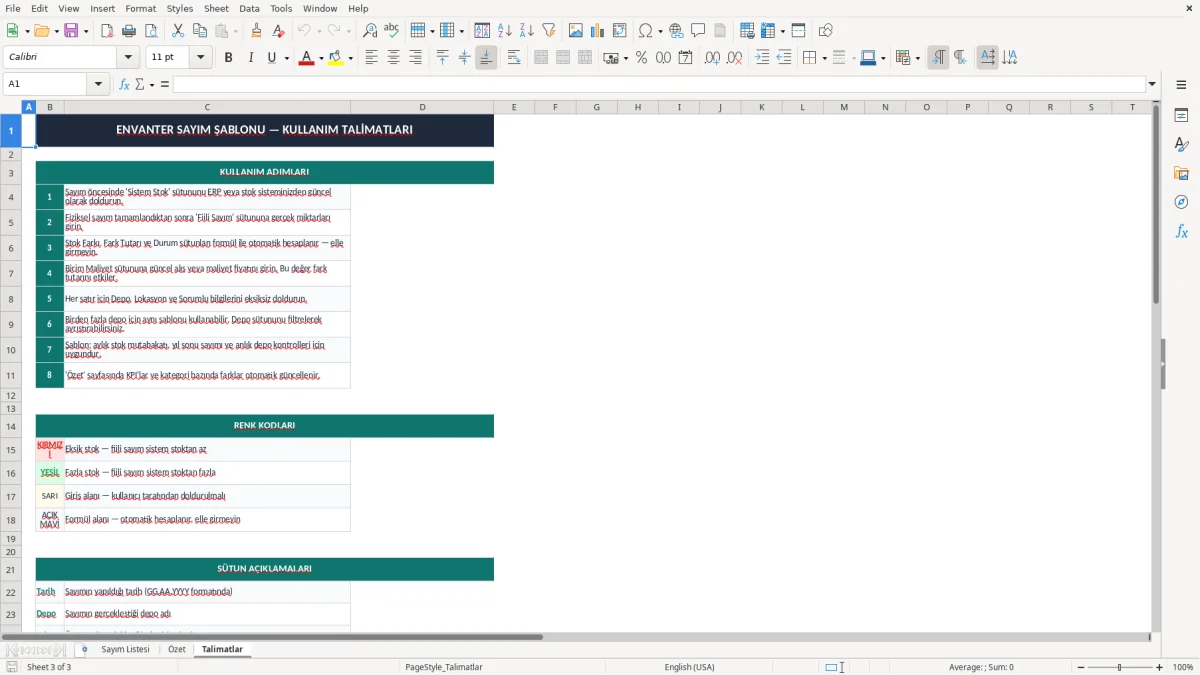1200x675 pixels.
Task: Click the Sort Ascending icon
Action: tap(505, 31)
